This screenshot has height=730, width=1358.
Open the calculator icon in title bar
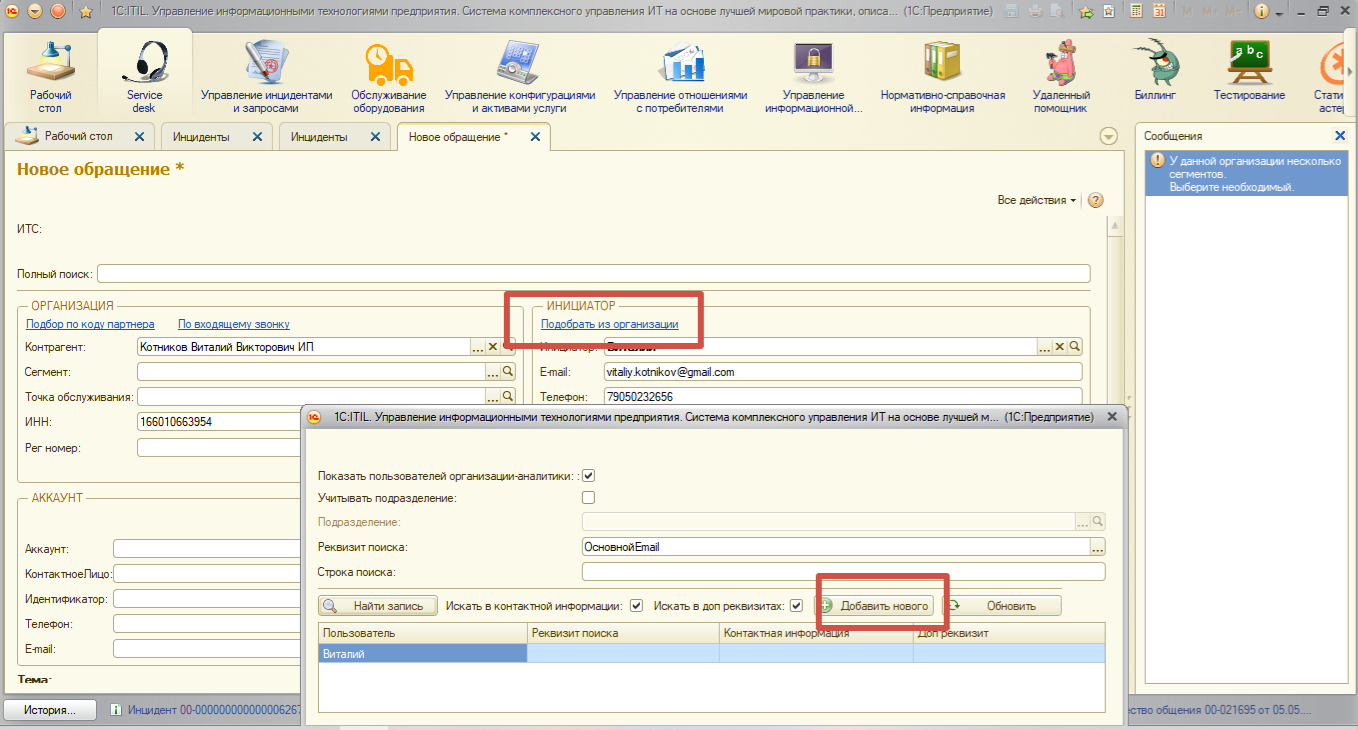click(1137, 11)
